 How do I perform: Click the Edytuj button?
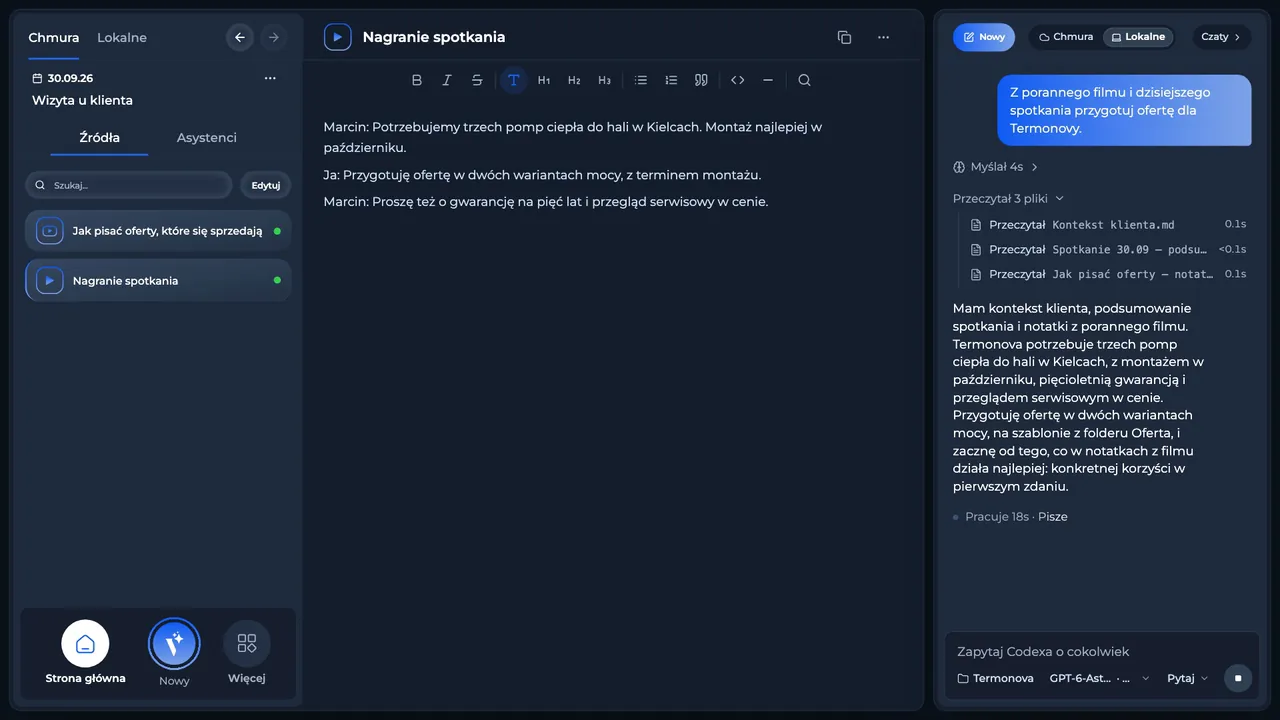point(266,185)
